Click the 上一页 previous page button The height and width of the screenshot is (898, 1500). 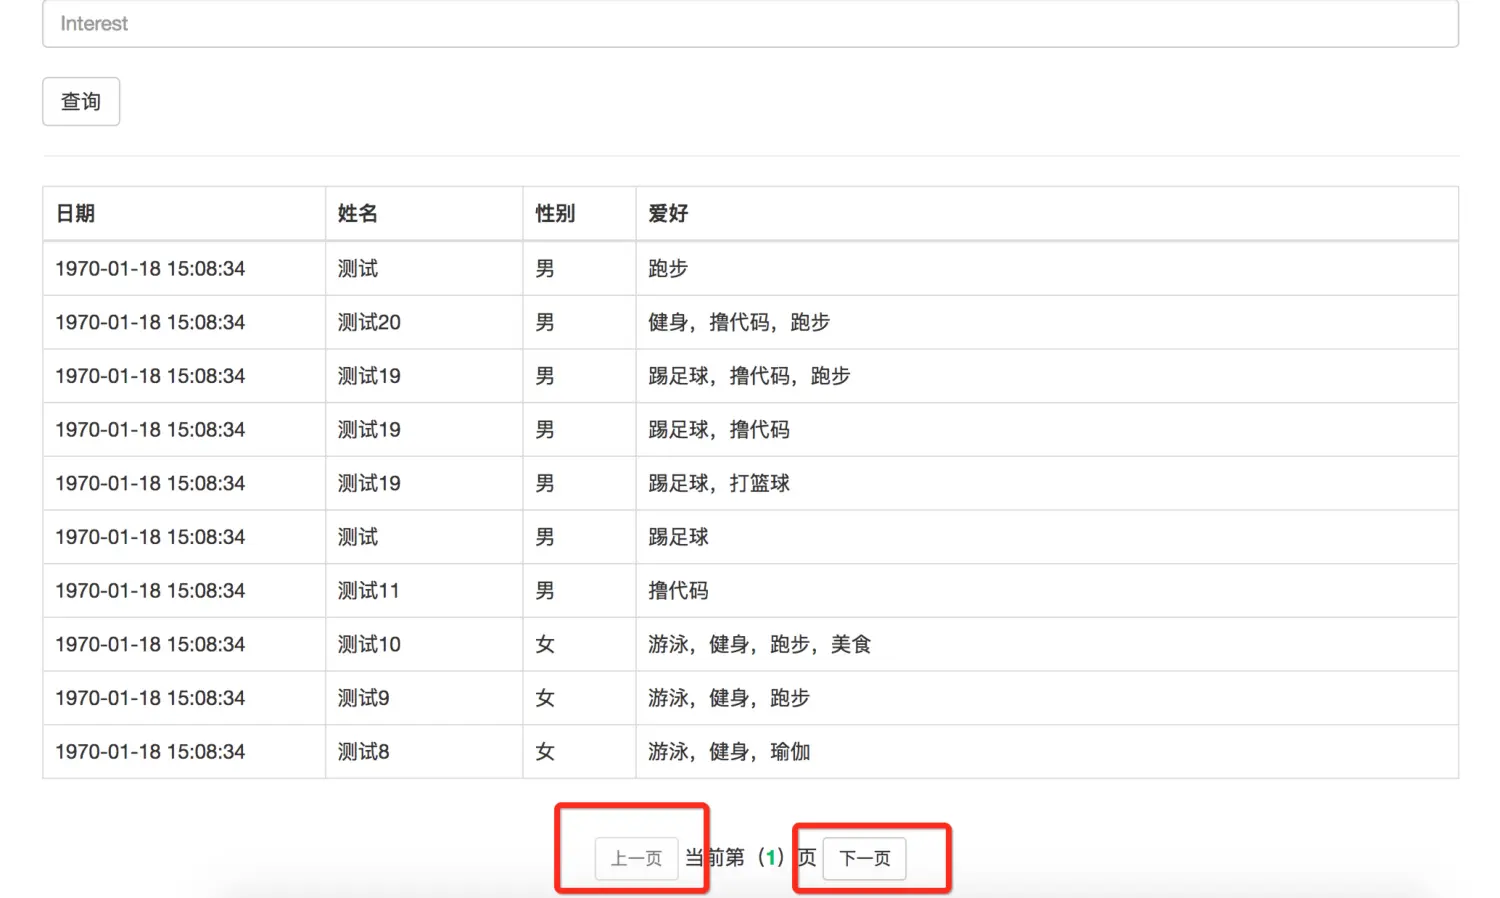tap(636, 858)
